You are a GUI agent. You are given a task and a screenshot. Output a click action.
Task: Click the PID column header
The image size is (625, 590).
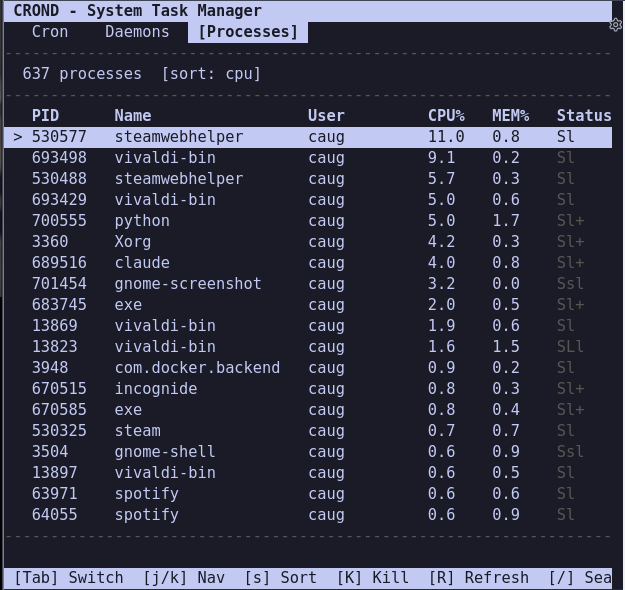45,116
